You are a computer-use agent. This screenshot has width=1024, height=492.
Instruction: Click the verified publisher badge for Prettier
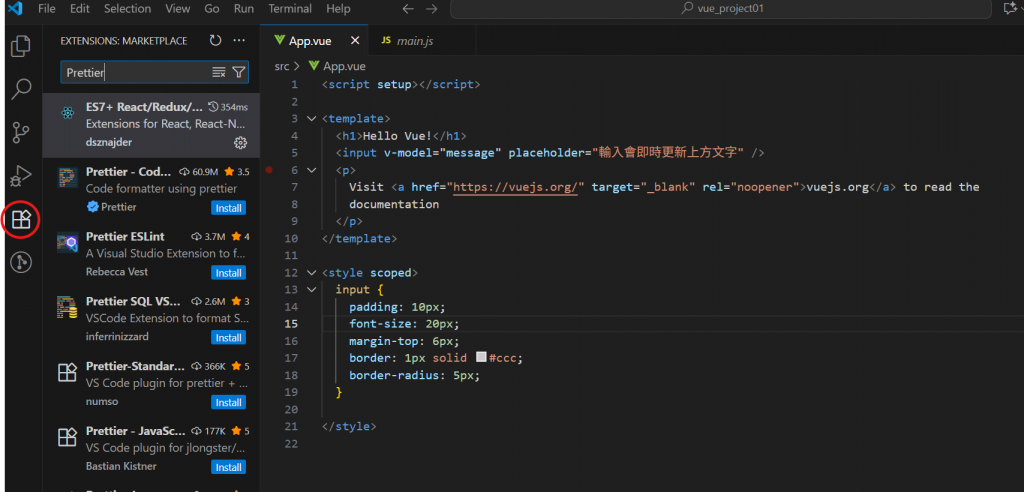[x=91, y=207]
